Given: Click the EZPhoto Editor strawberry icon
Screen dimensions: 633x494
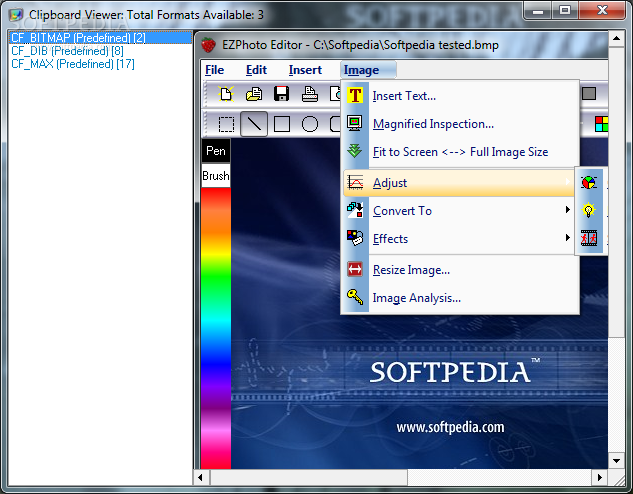Looking at the screenshot, I should coord(209,45).
